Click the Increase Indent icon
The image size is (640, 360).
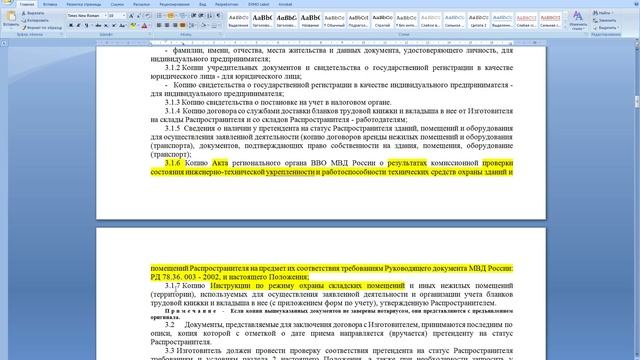(201, 16)
